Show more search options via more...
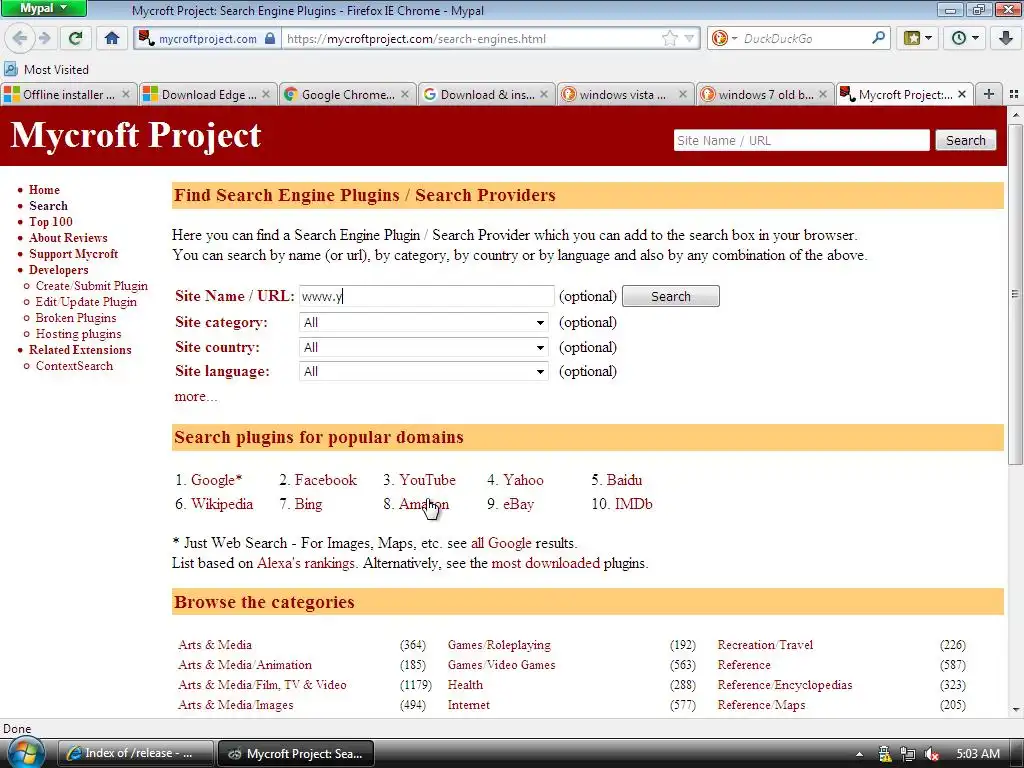This screenshot has height=768, width=1024. (x=195, y=396)
